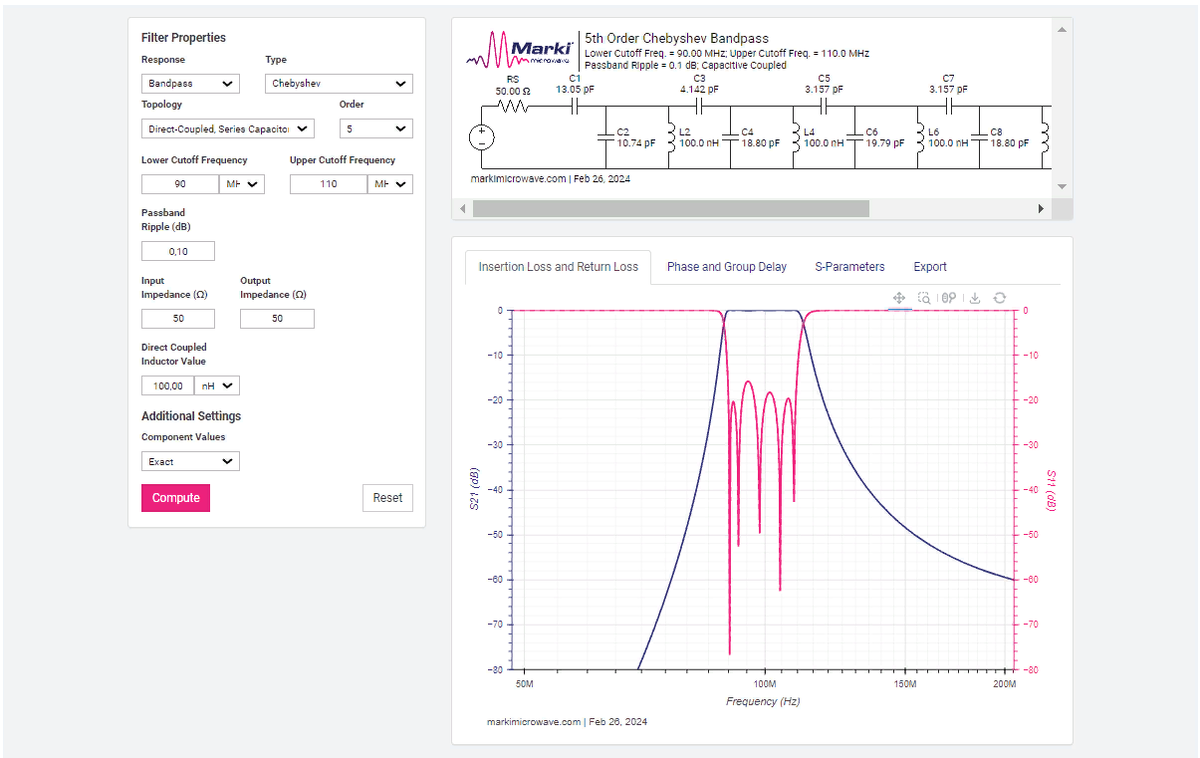
Task: Click the scroll left arrow under schematic
Action: pos(462,209)
